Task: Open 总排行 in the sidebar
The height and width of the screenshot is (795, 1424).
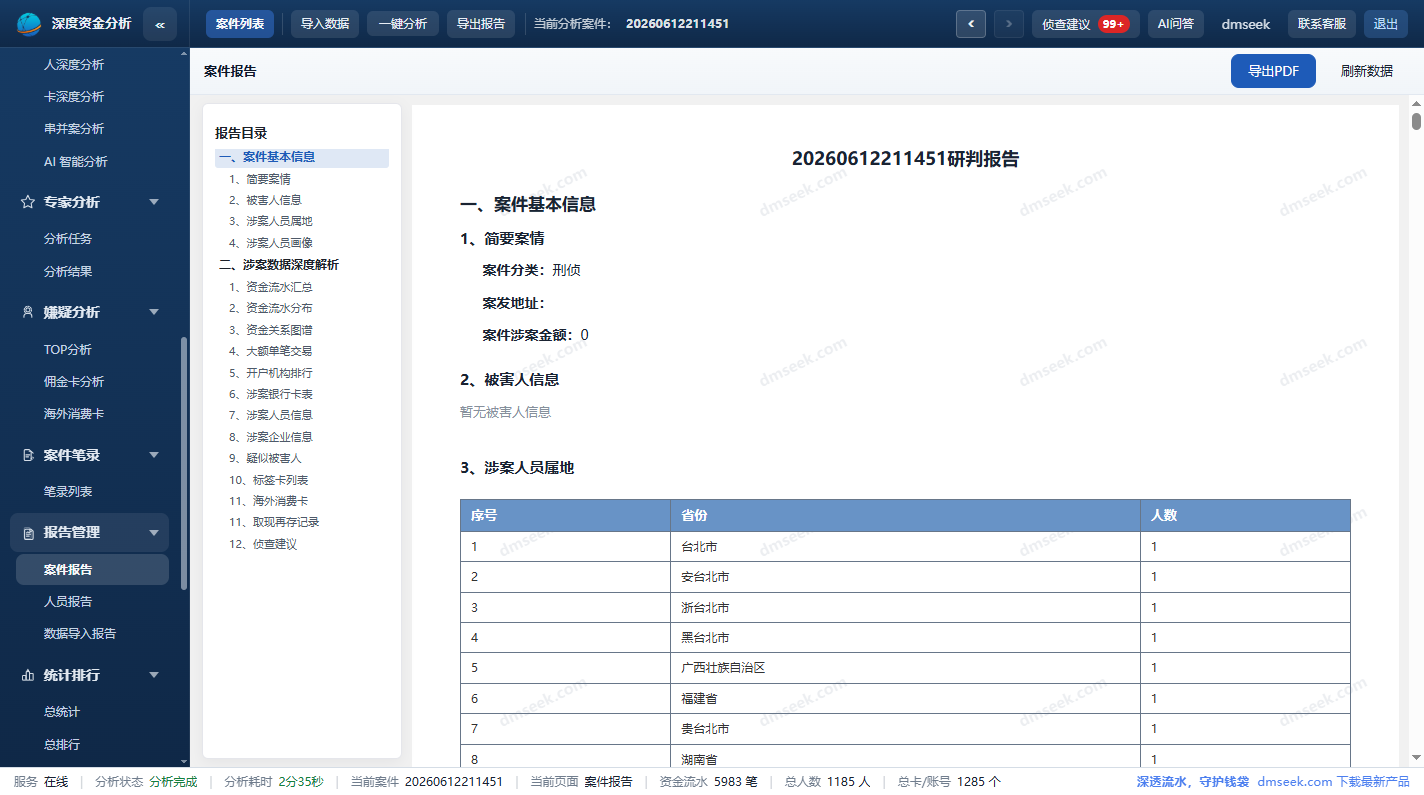Action: point(62,745)
